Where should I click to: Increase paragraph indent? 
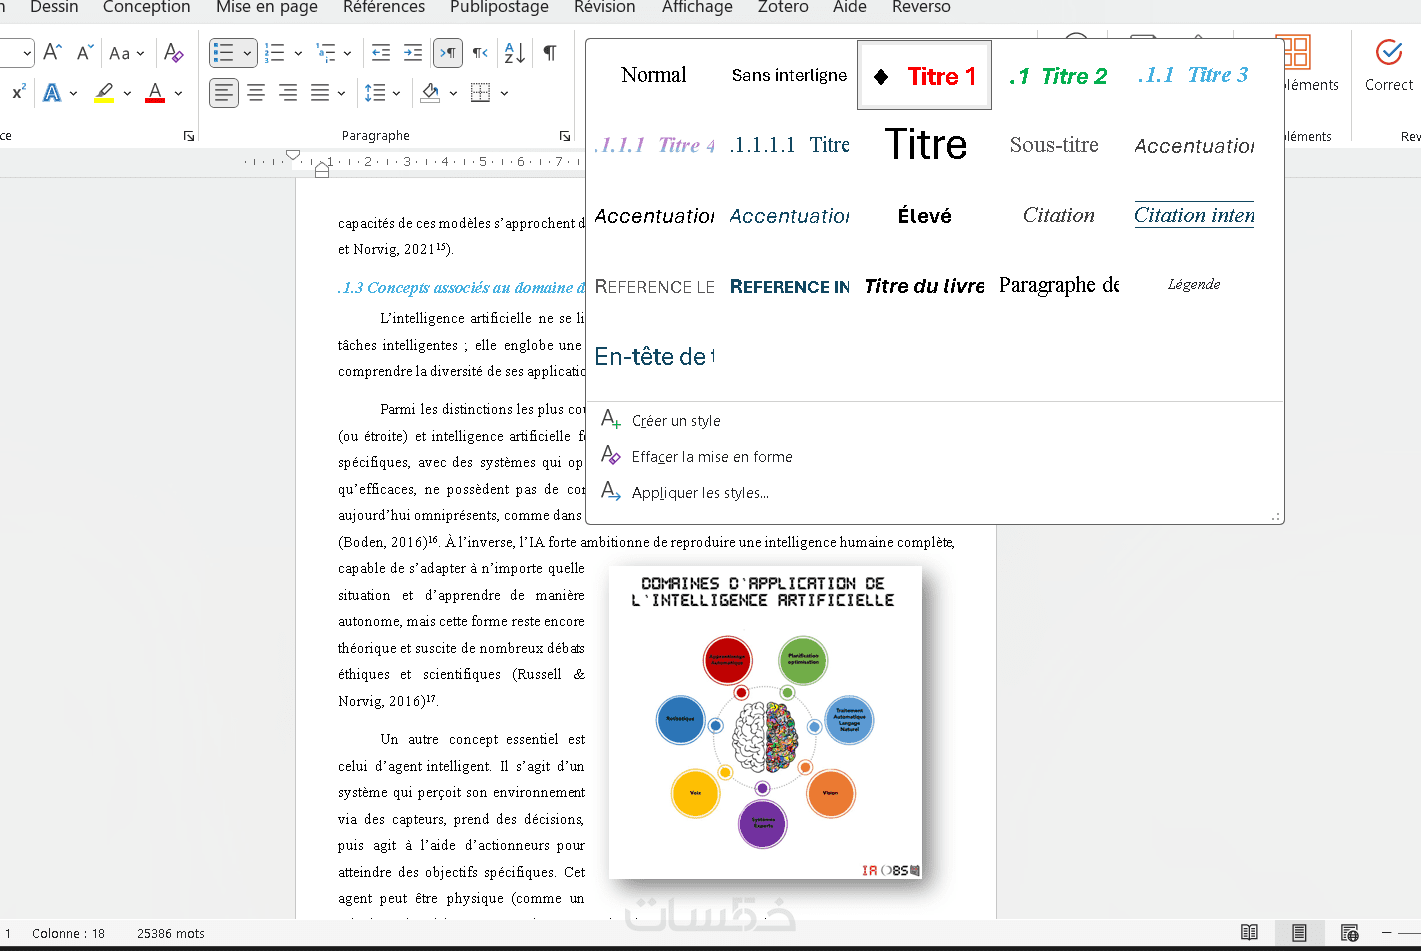[x=413, y=53]
